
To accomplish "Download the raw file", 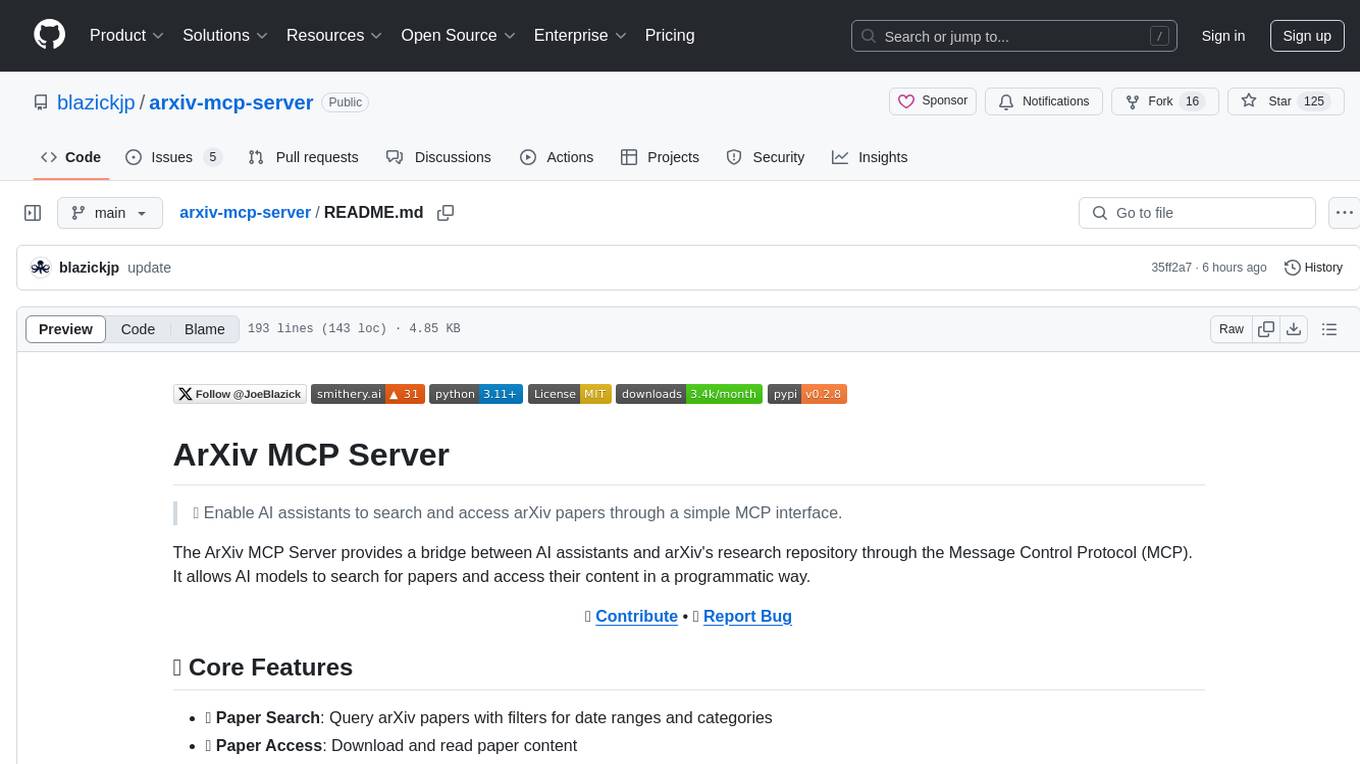I will pos(1293,329).
